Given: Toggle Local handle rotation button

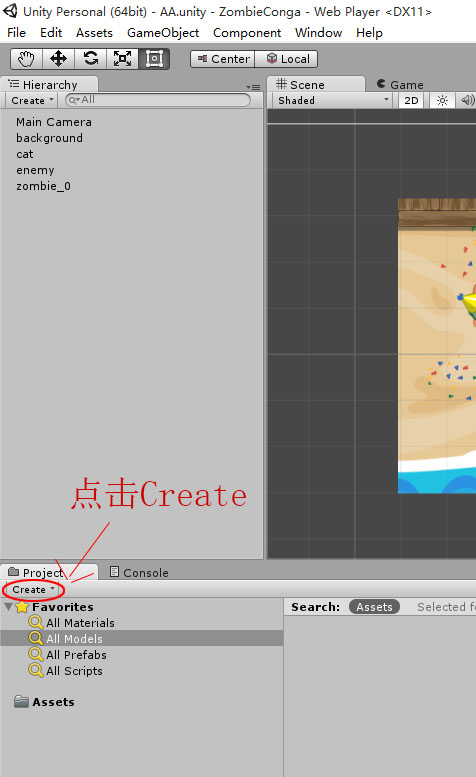Looking at the screenshot, I should pos(286,59).
